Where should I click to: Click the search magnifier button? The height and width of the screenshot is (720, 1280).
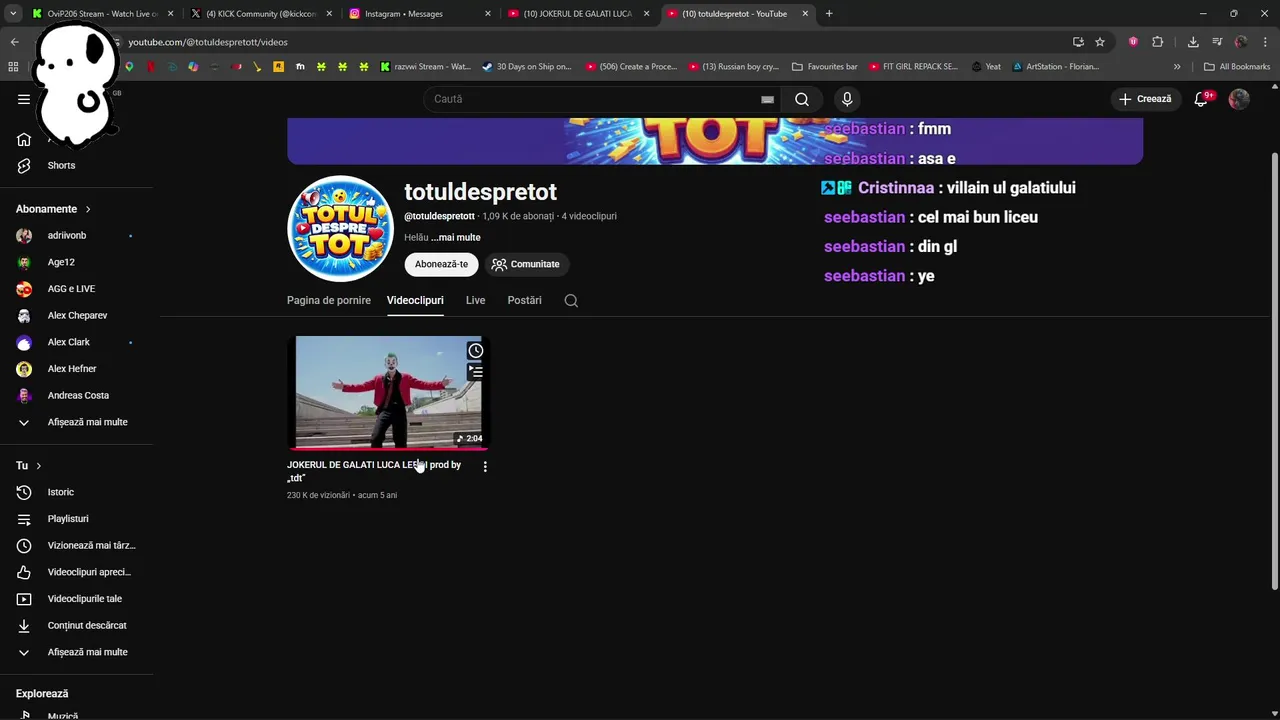(x=802, y=99)
